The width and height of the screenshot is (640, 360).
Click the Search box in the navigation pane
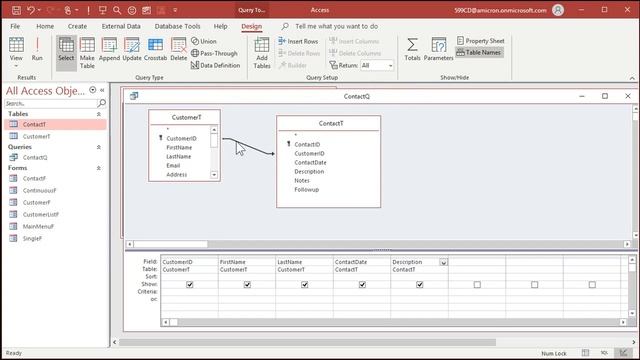pyautogui.click(x=51, y=104)
